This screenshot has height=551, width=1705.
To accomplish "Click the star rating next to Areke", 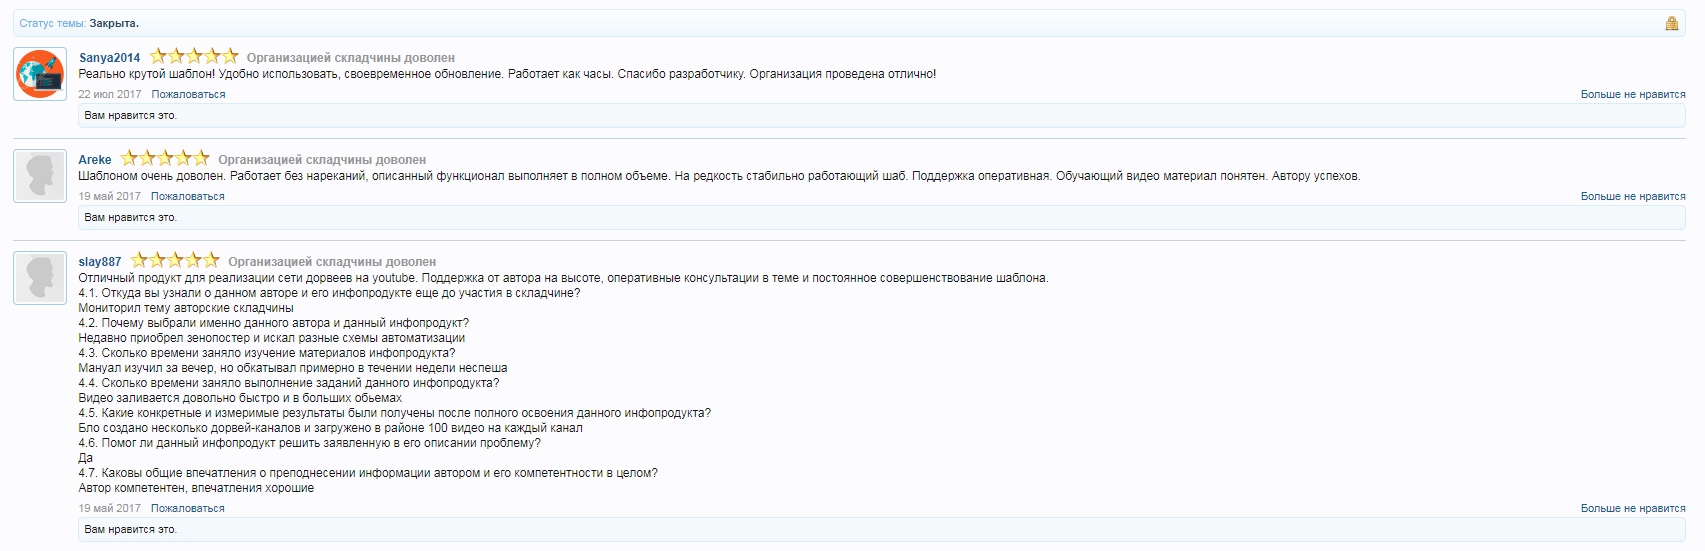I will (x=165, y=159).
